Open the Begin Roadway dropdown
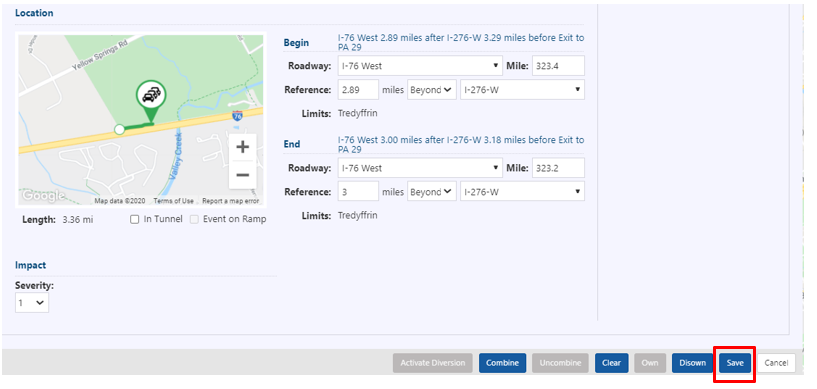The width and height of the screenshot is (817, 389). (x=420, y=66)
